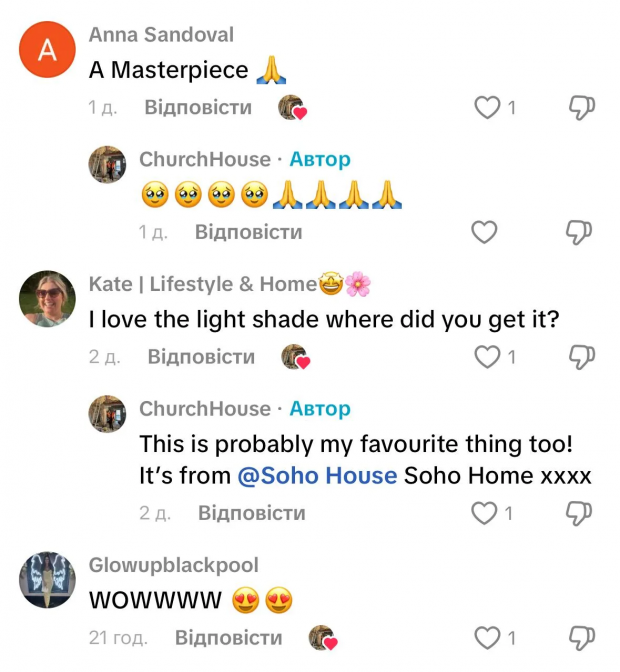This screenshot has height=672, width=620.
Task: Reply to ChurchHouse's Soho Home comment
Action: (x=252, y=513)
